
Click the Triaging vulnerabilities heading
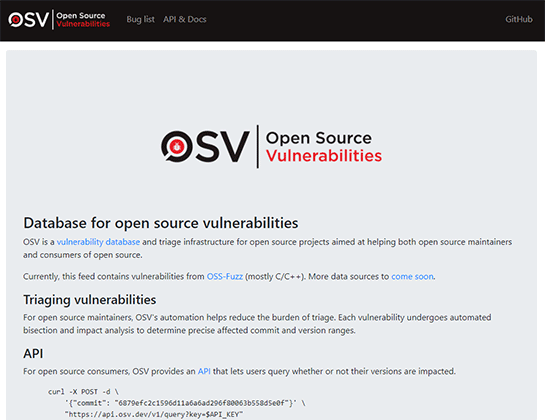(90, 300)
